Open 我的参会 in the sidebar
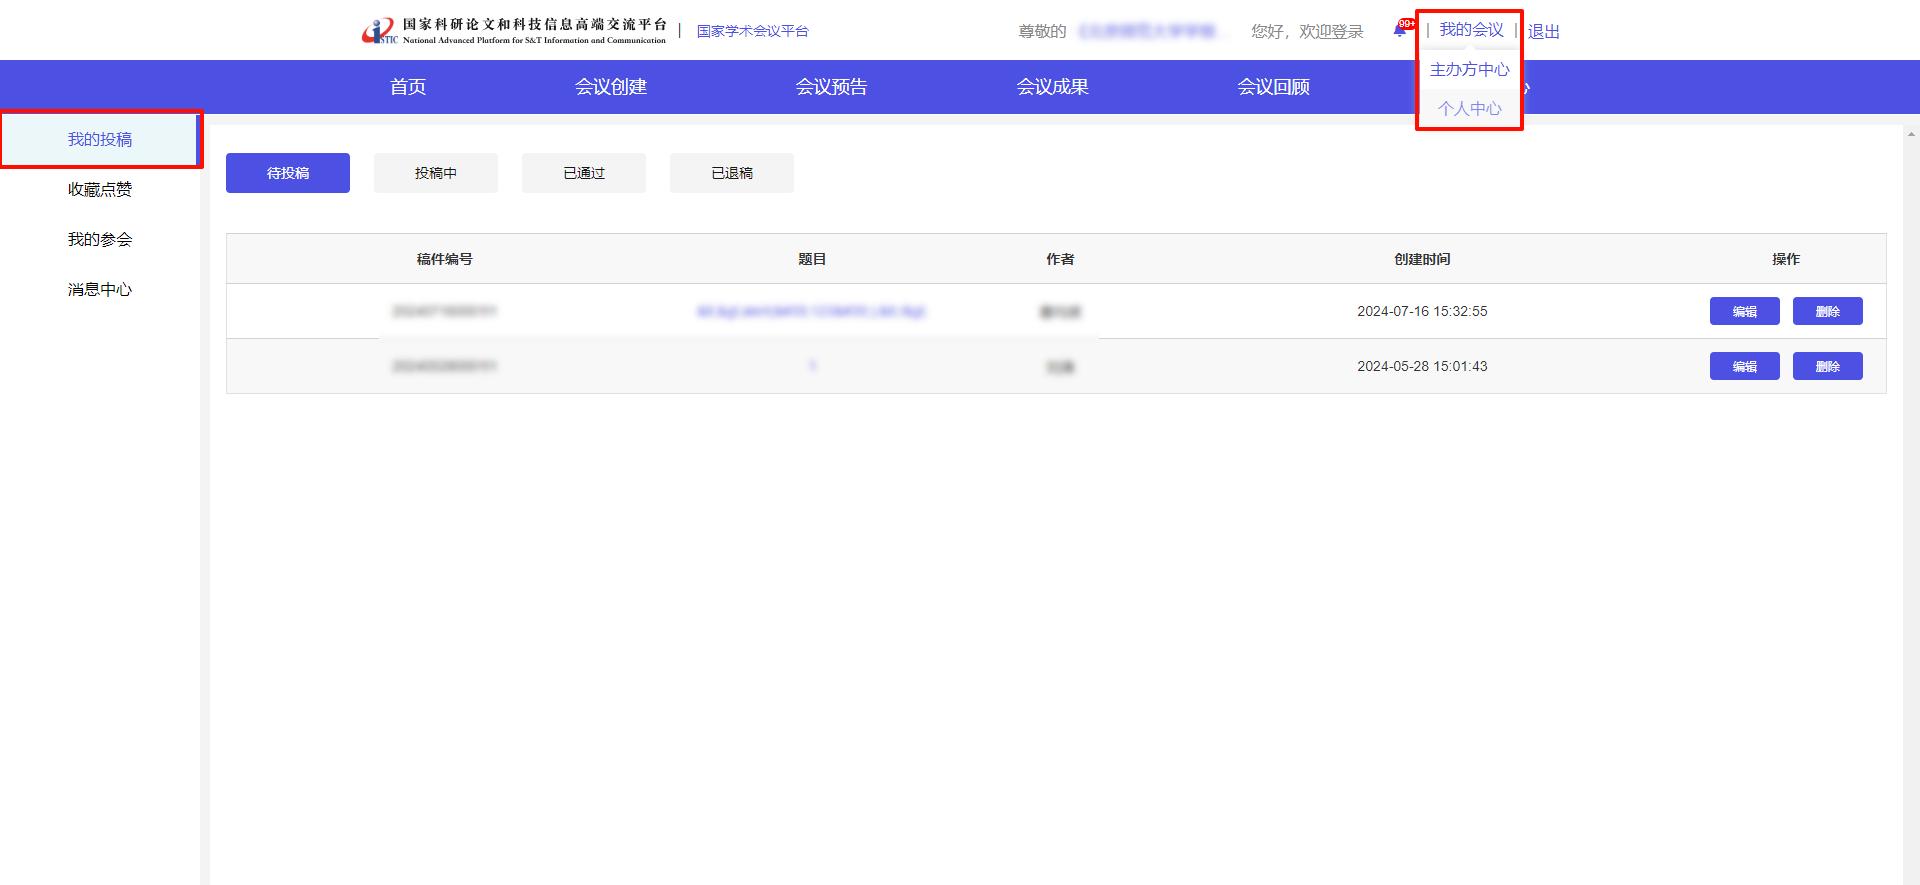This screenshot has width=1920, height=885. click(x=100, y=239)
